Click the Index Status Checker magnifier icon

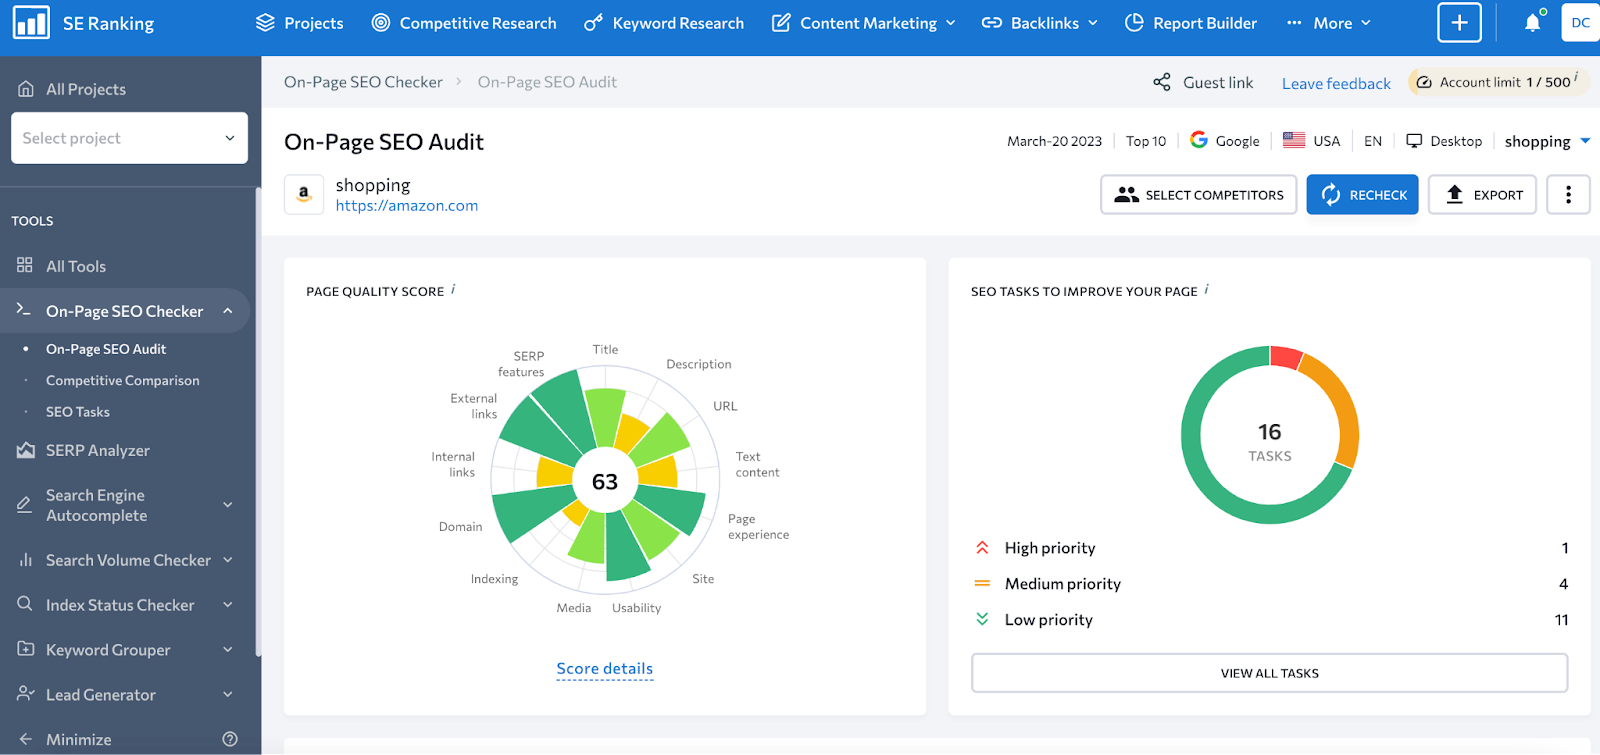click(25, 604)
